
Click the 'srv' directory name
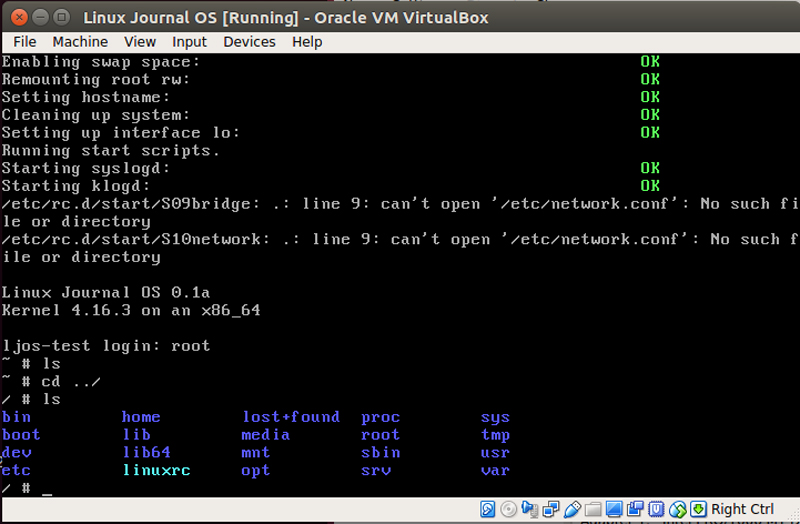pos(376,470)
